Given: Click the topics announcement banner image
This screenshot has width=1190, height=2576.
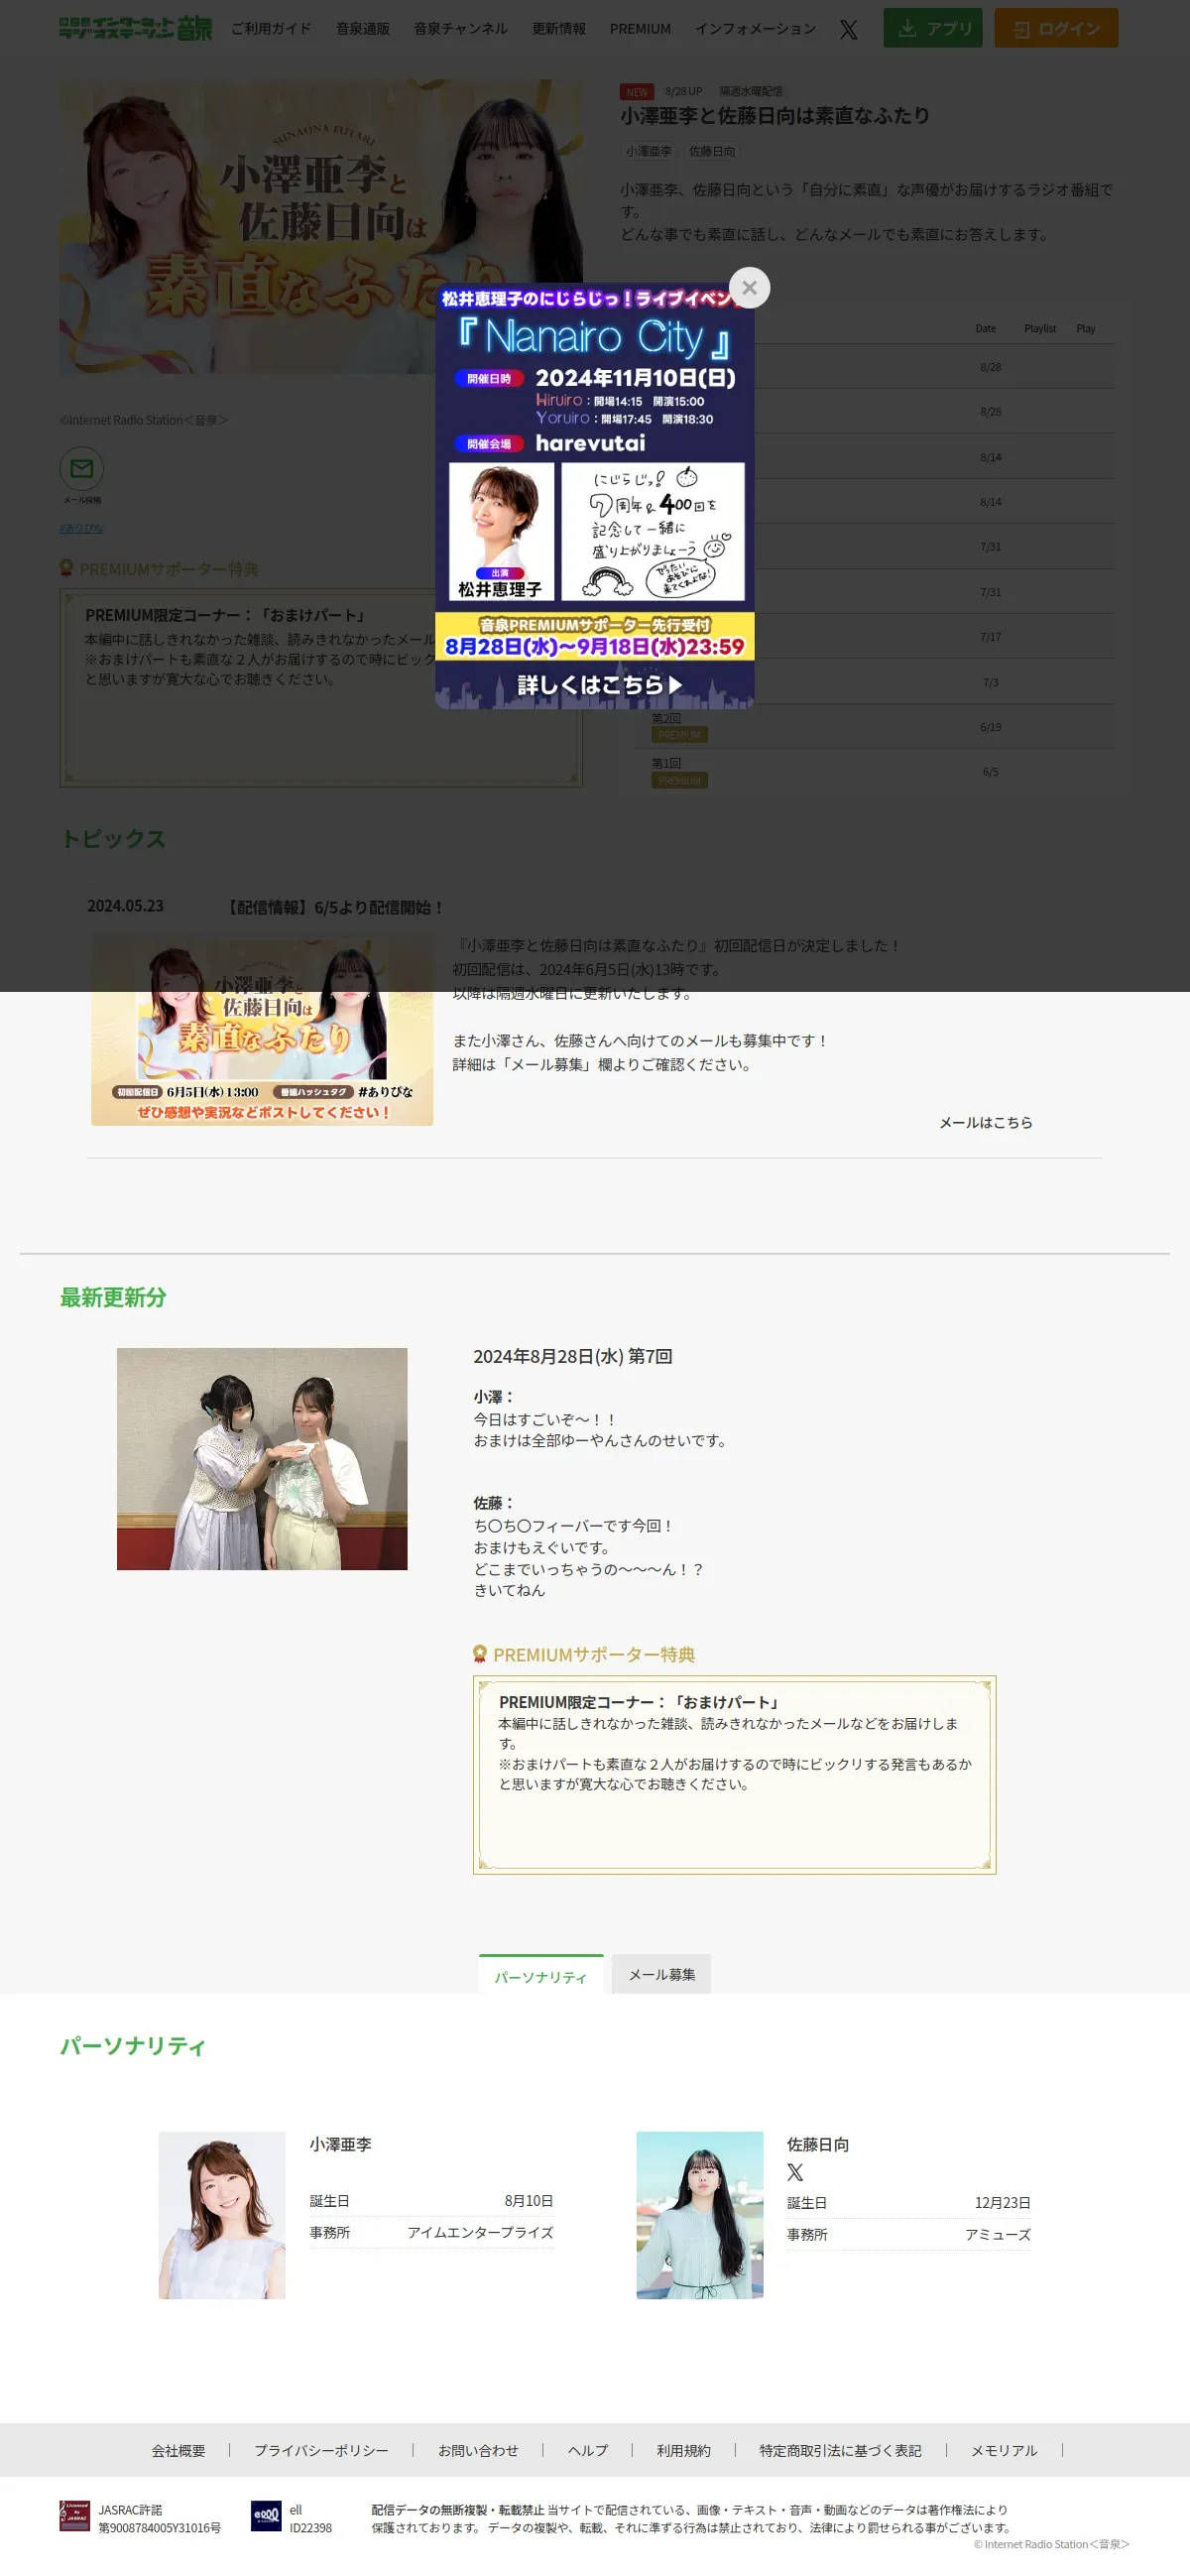Looking at the screenshot, I should [x=262, y=1030].
